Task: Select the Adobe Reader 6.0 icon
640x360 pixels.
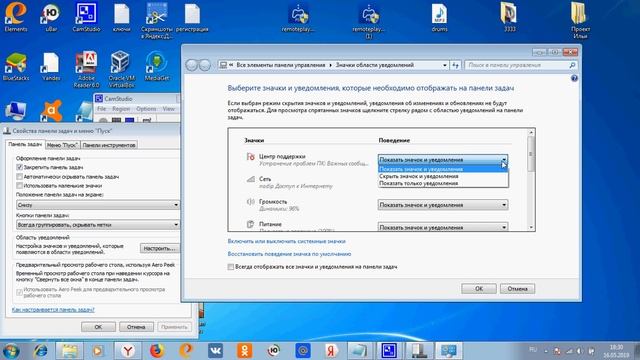Action: (x=86, y=69)
